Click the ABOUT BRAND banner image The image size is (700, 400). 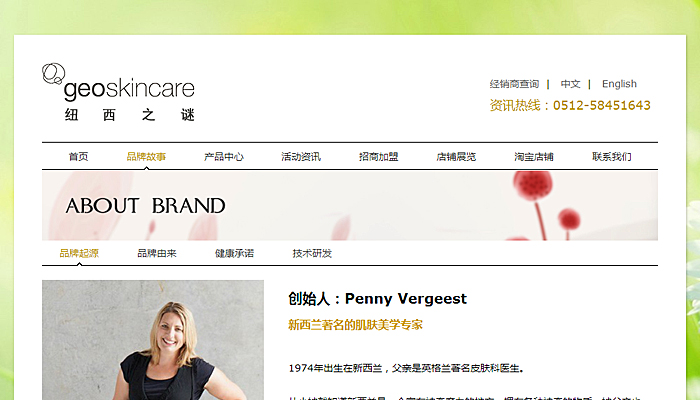350,206
